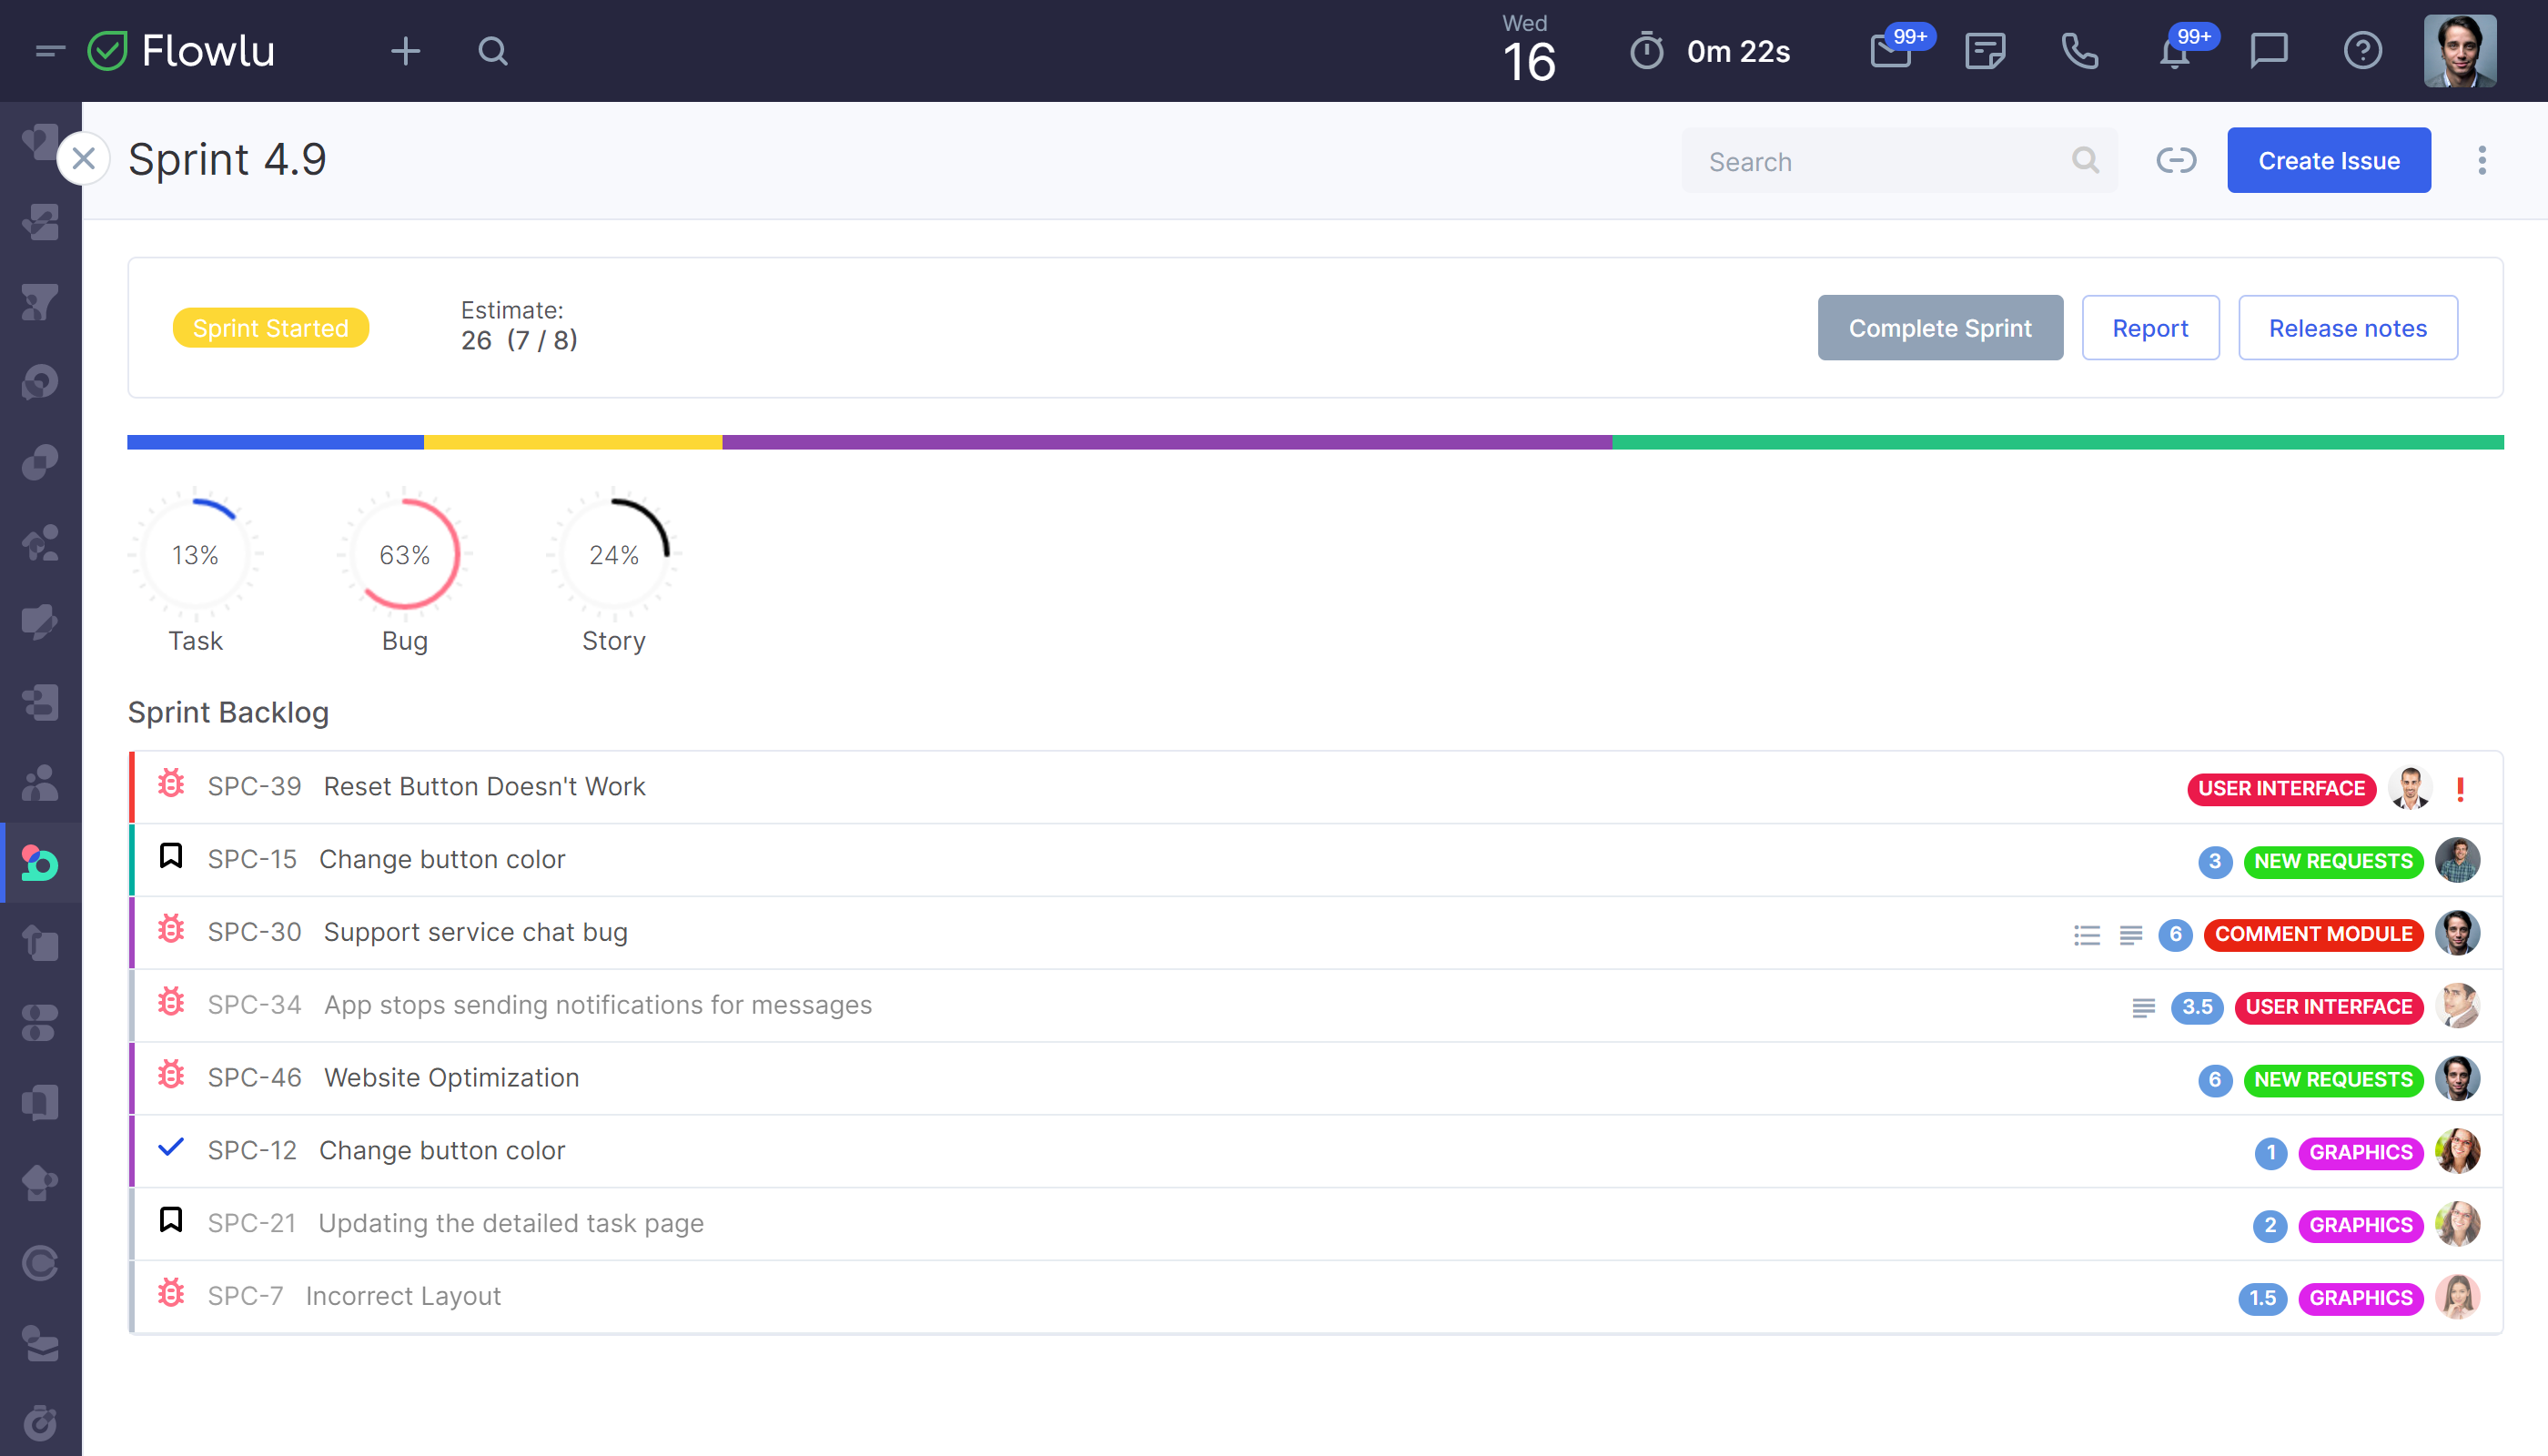
Task: Focus the sprint Search field
Action: (x=1899, y=161)
